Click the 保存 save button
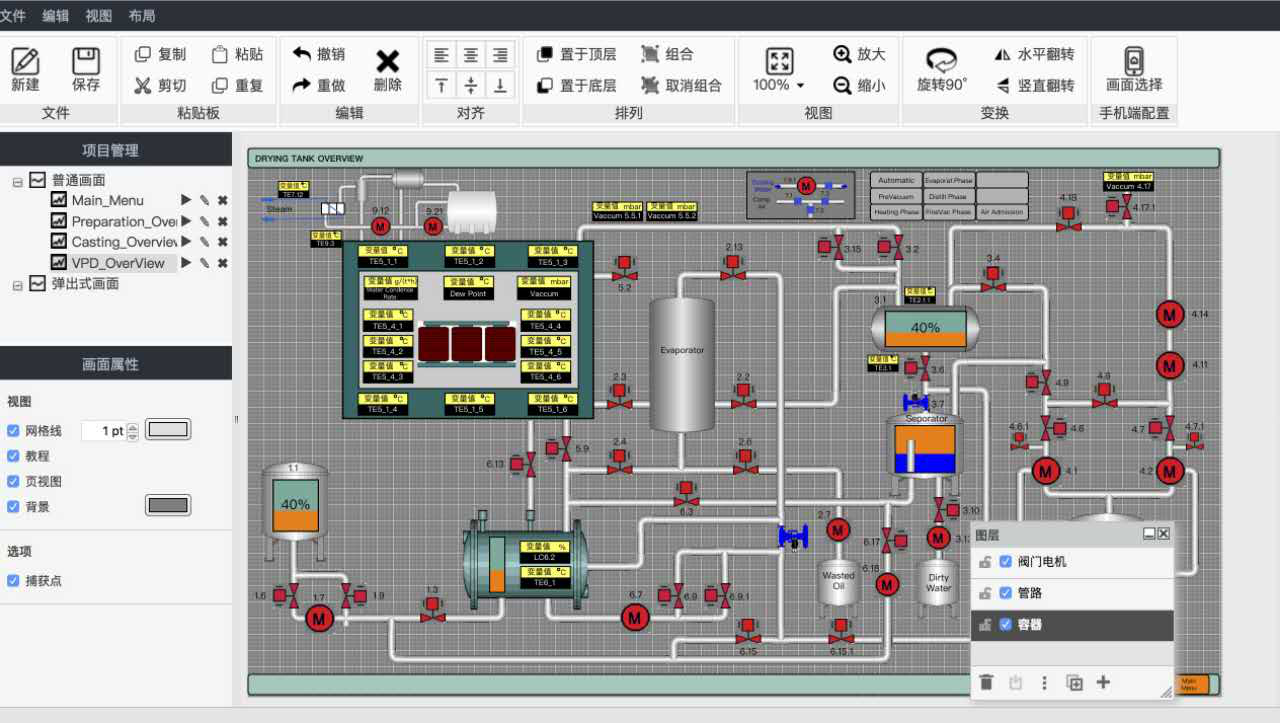Viewport: 1280px width, 723px height. pyautogui.click(x=86, y=68)
